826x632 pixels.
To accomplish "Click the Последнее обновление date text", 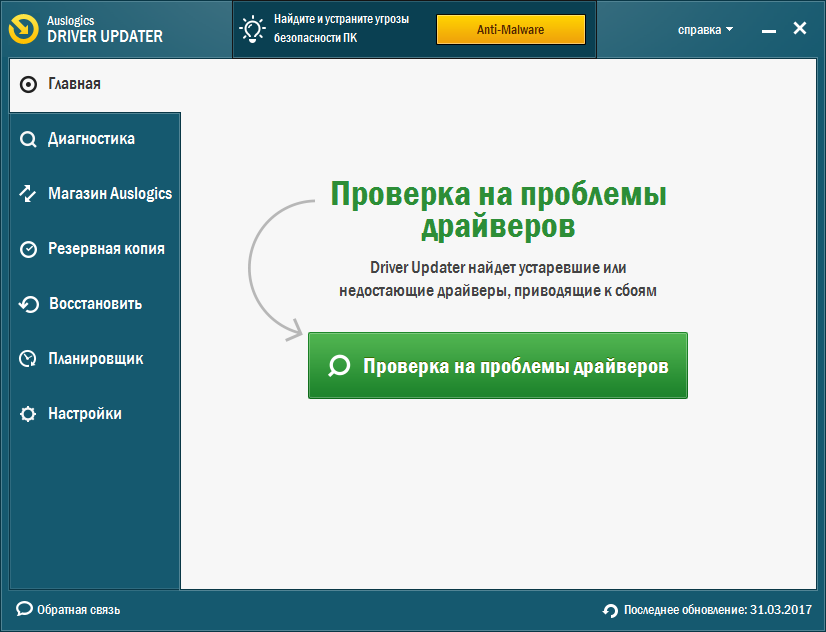I will [x=720, y=610].
